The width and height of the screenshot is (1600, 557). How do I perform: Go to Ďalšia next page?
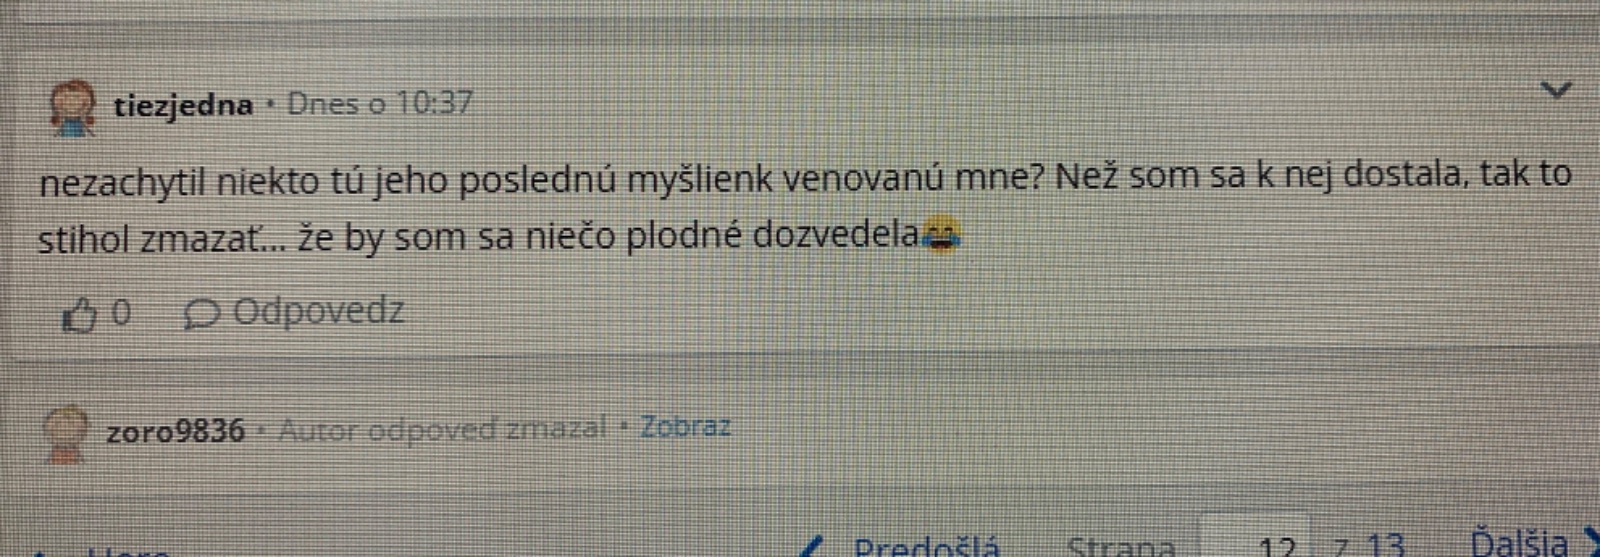tap(1519, 543)
